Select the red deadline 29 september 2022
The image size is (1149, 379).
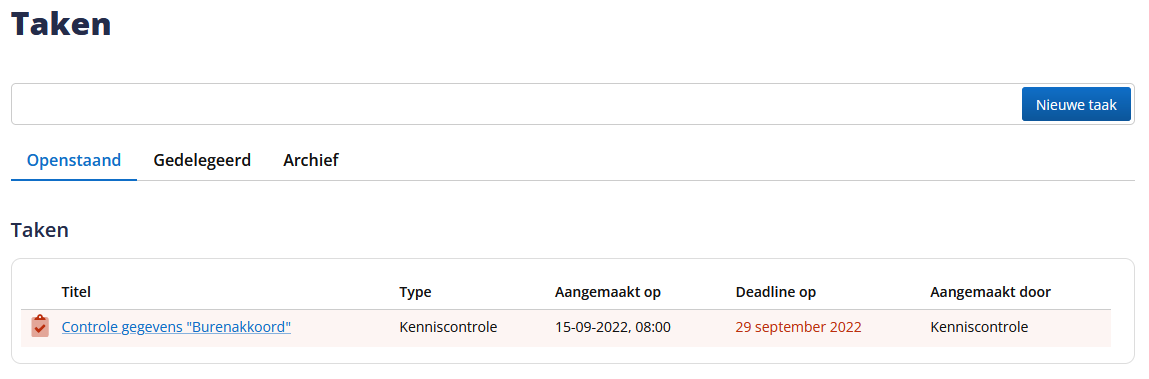(x=799, y=327)
